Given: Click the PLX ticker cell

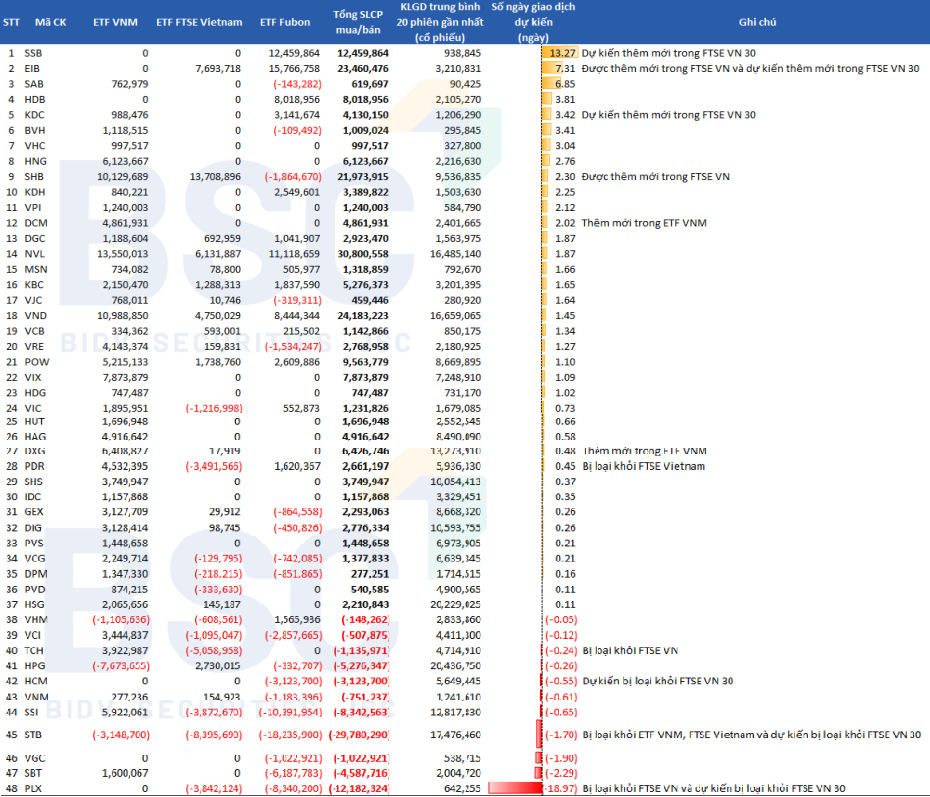Looking at the screenshot, I should pos(33,789).
